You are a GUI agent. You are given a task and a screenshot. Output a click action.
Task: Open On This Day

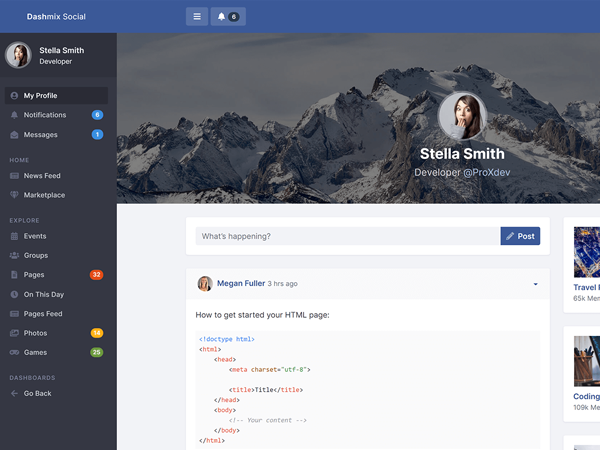[56, 294]
